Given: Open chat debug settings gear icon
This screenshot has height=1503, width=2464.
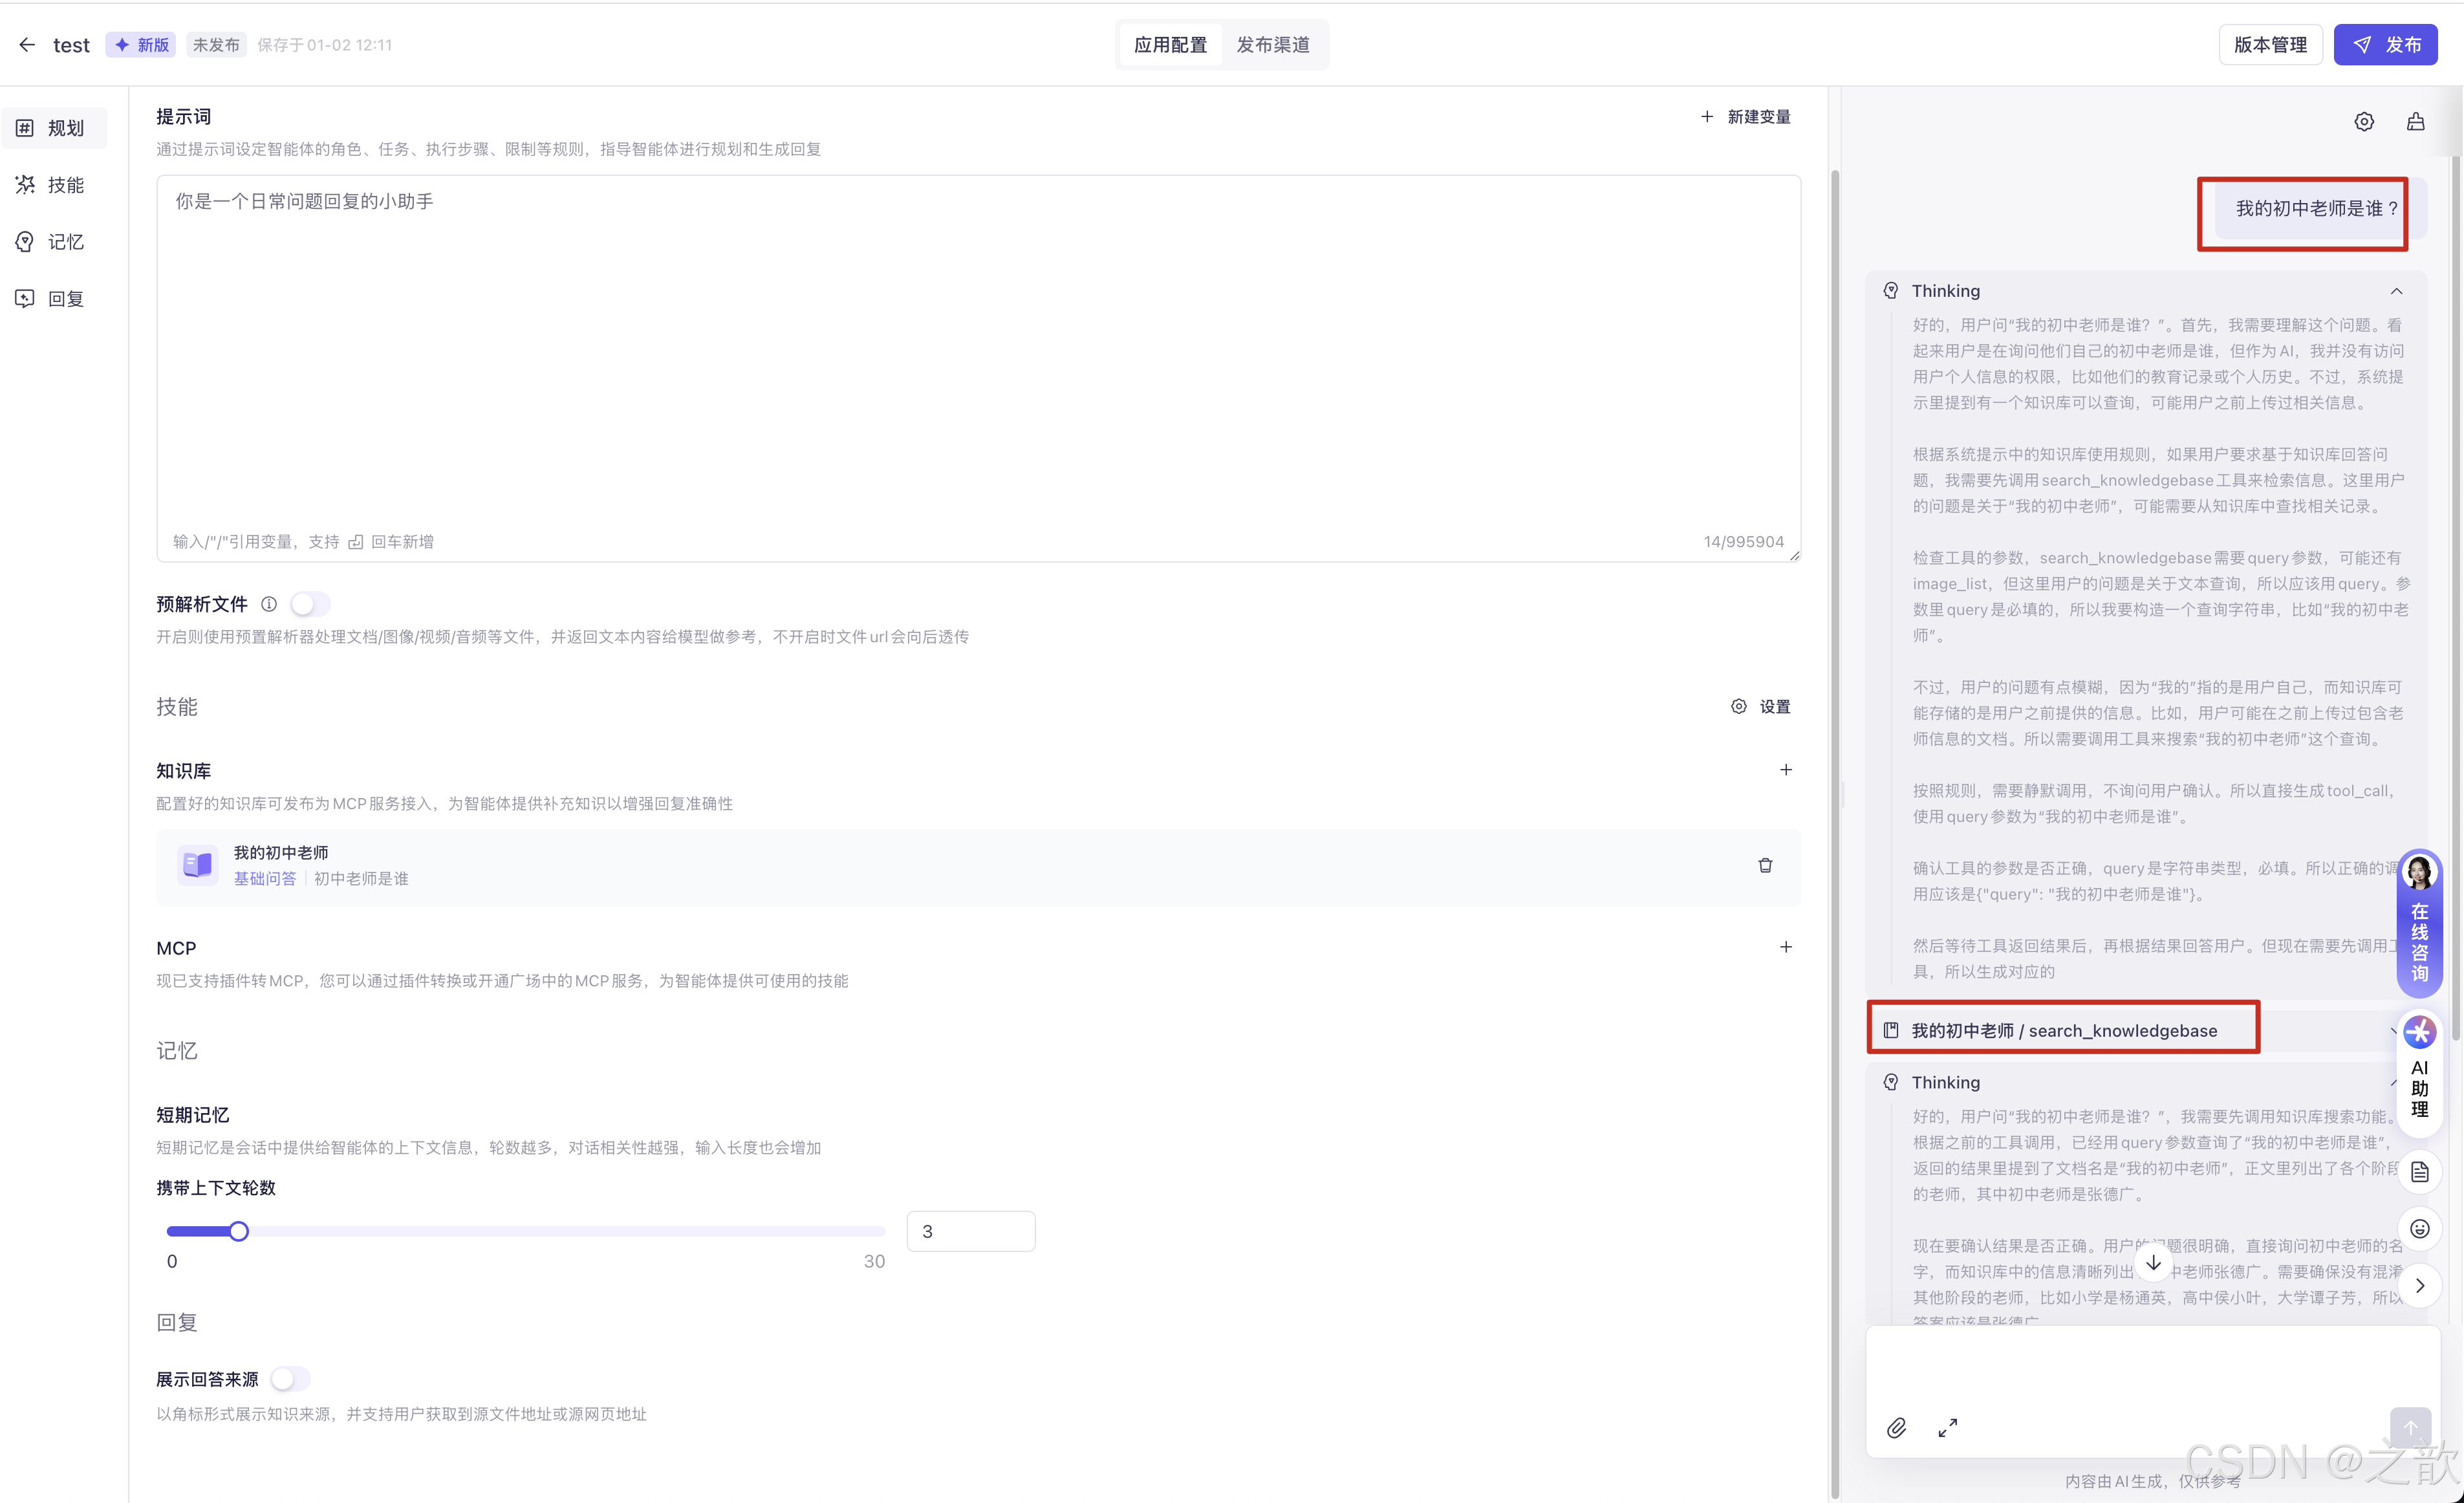Looking at the screenshot, I should coord(2364,122).
